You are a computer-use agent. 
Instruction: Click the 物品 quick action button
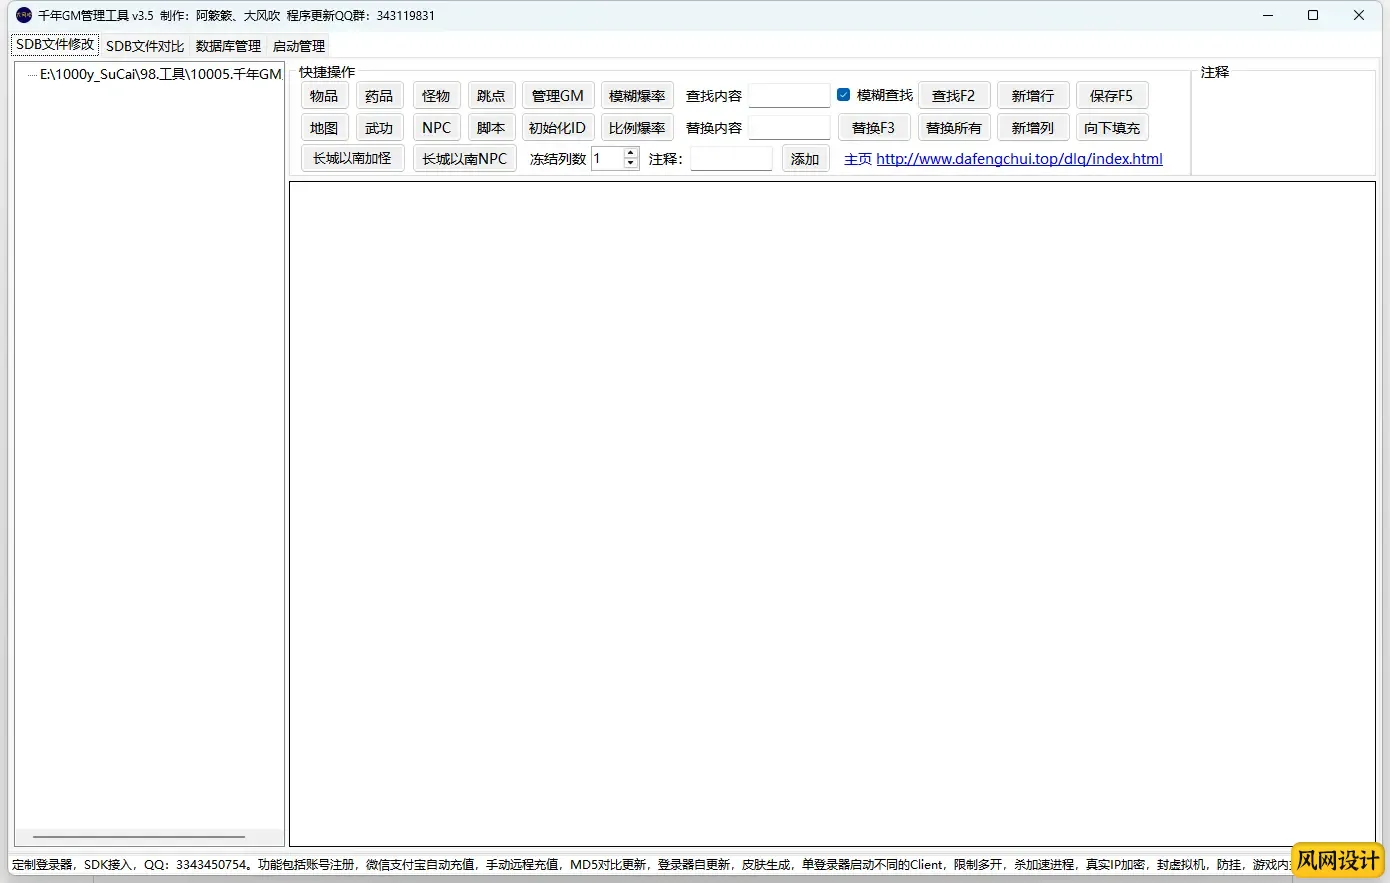click(323, 96)
